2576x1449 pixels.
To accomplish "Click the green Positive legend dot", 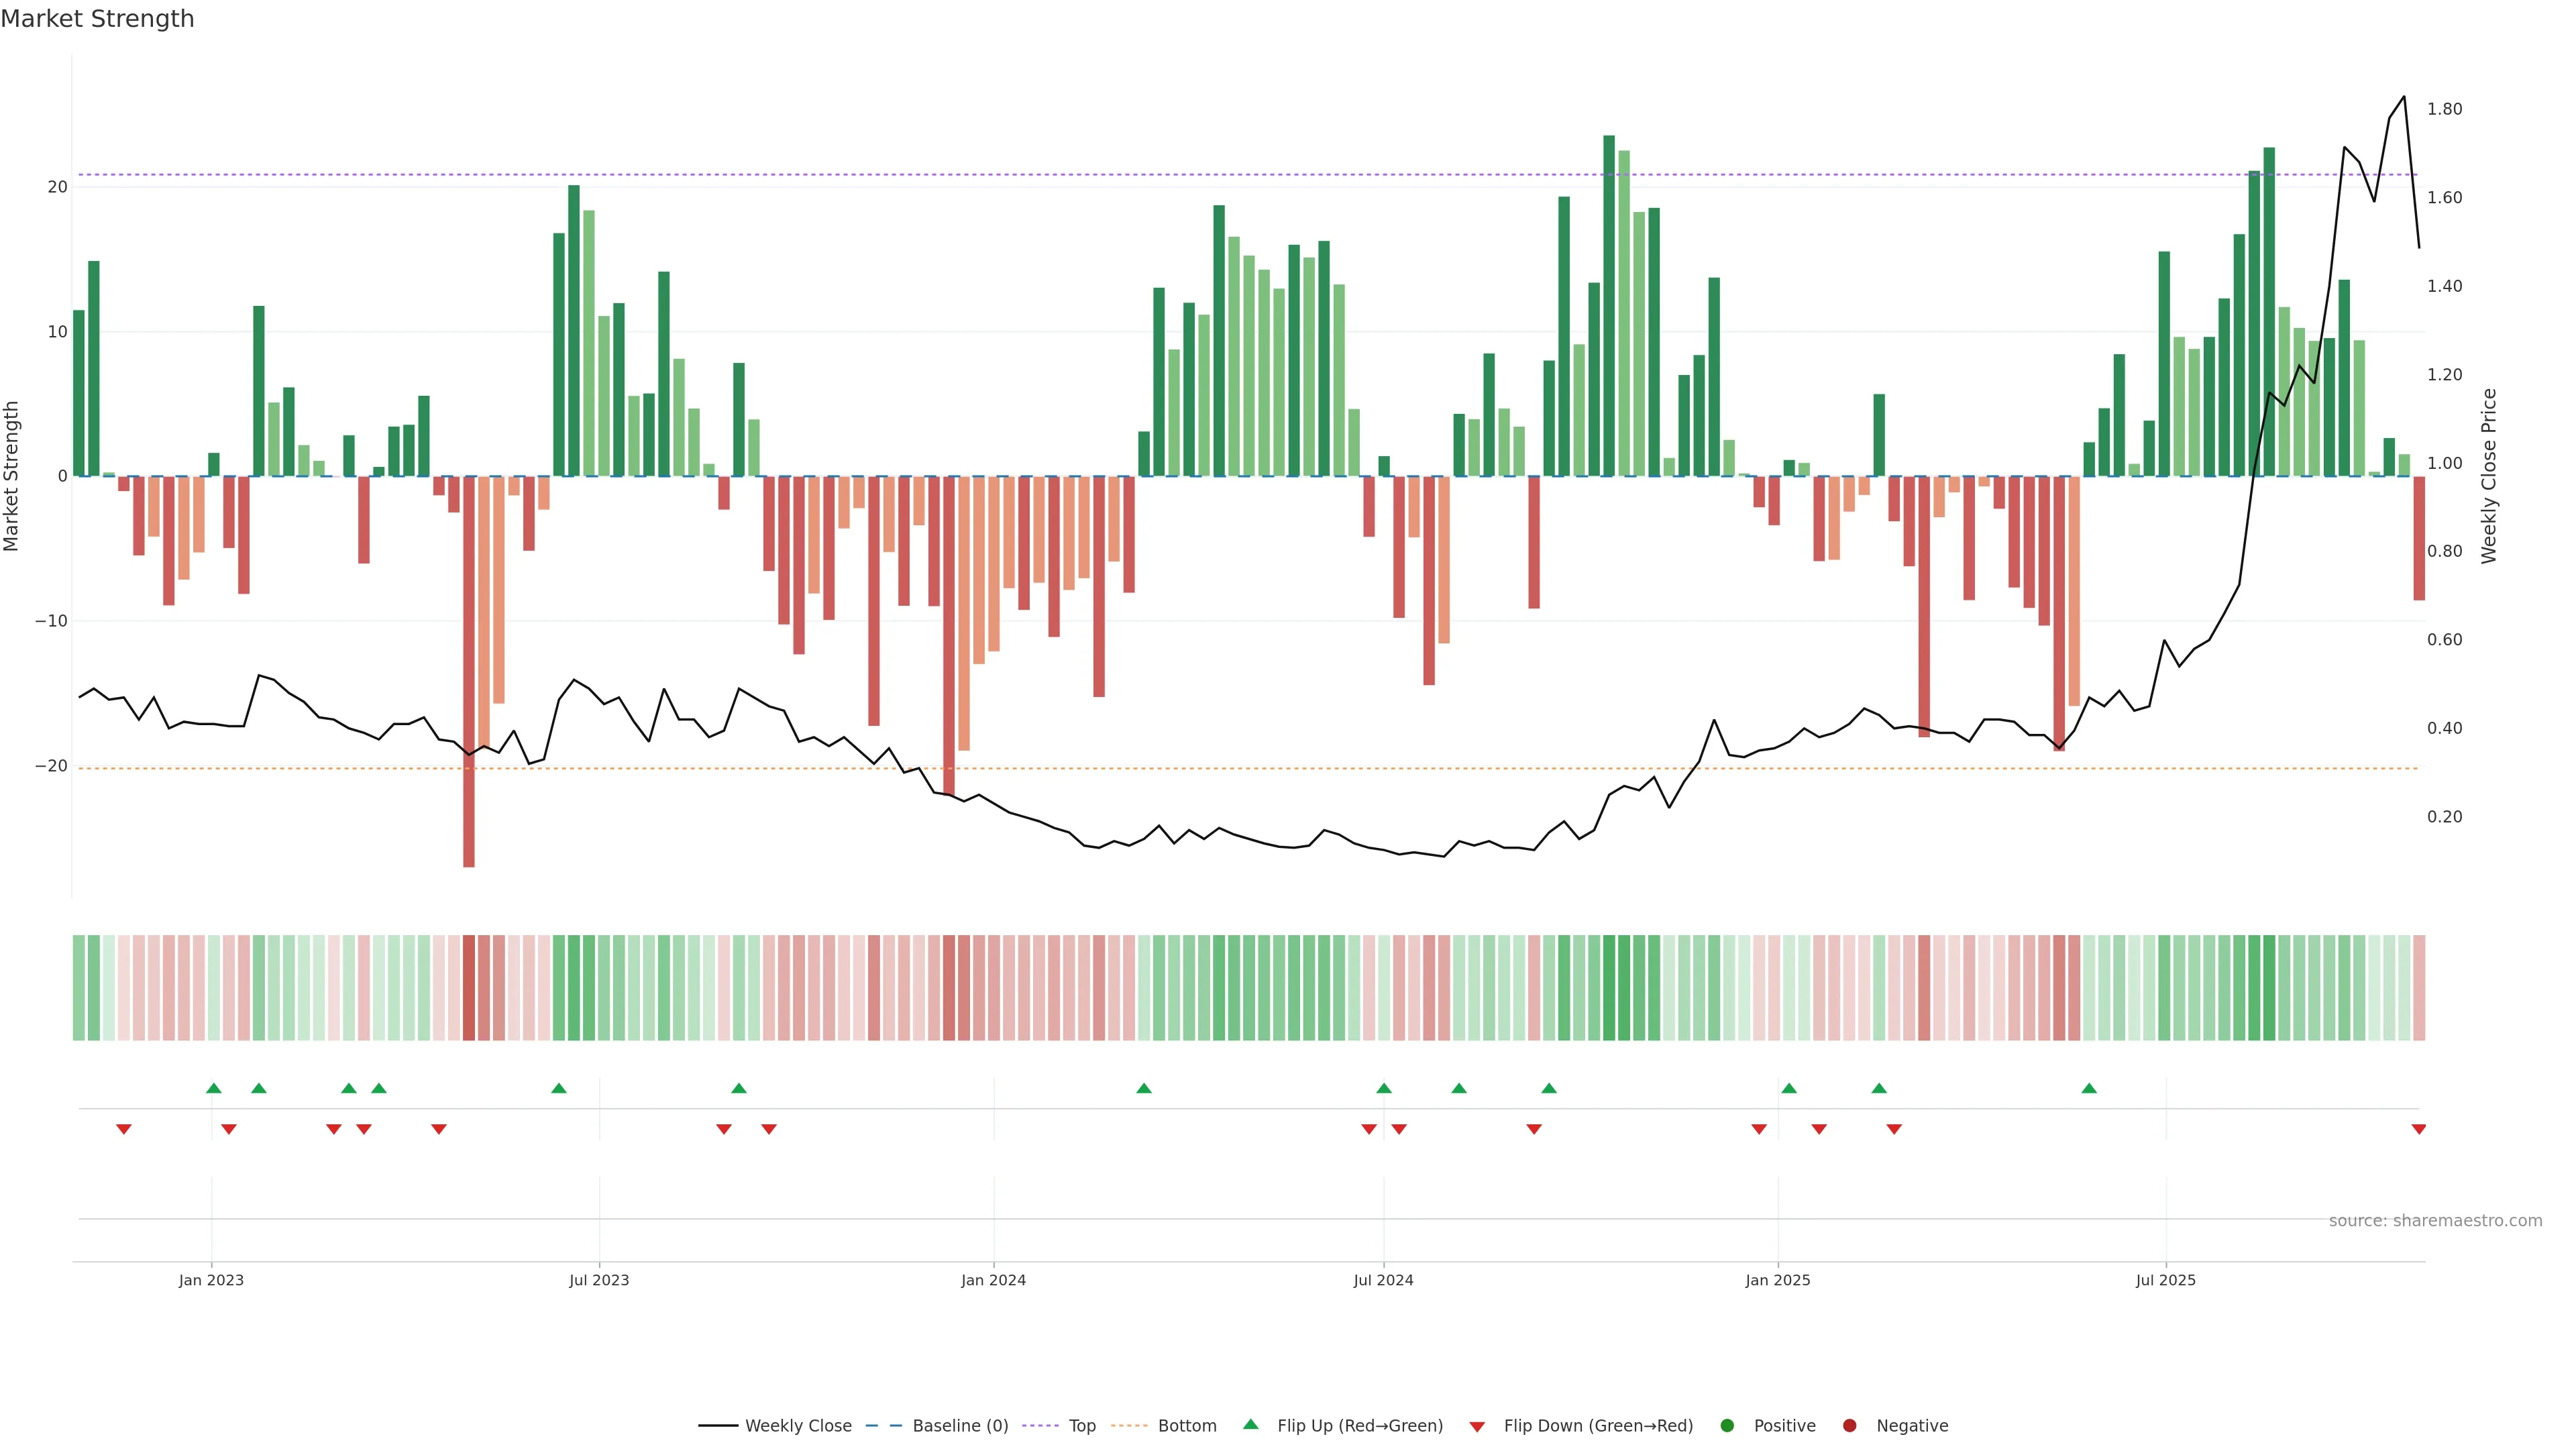I will tap(1727, 1426).
